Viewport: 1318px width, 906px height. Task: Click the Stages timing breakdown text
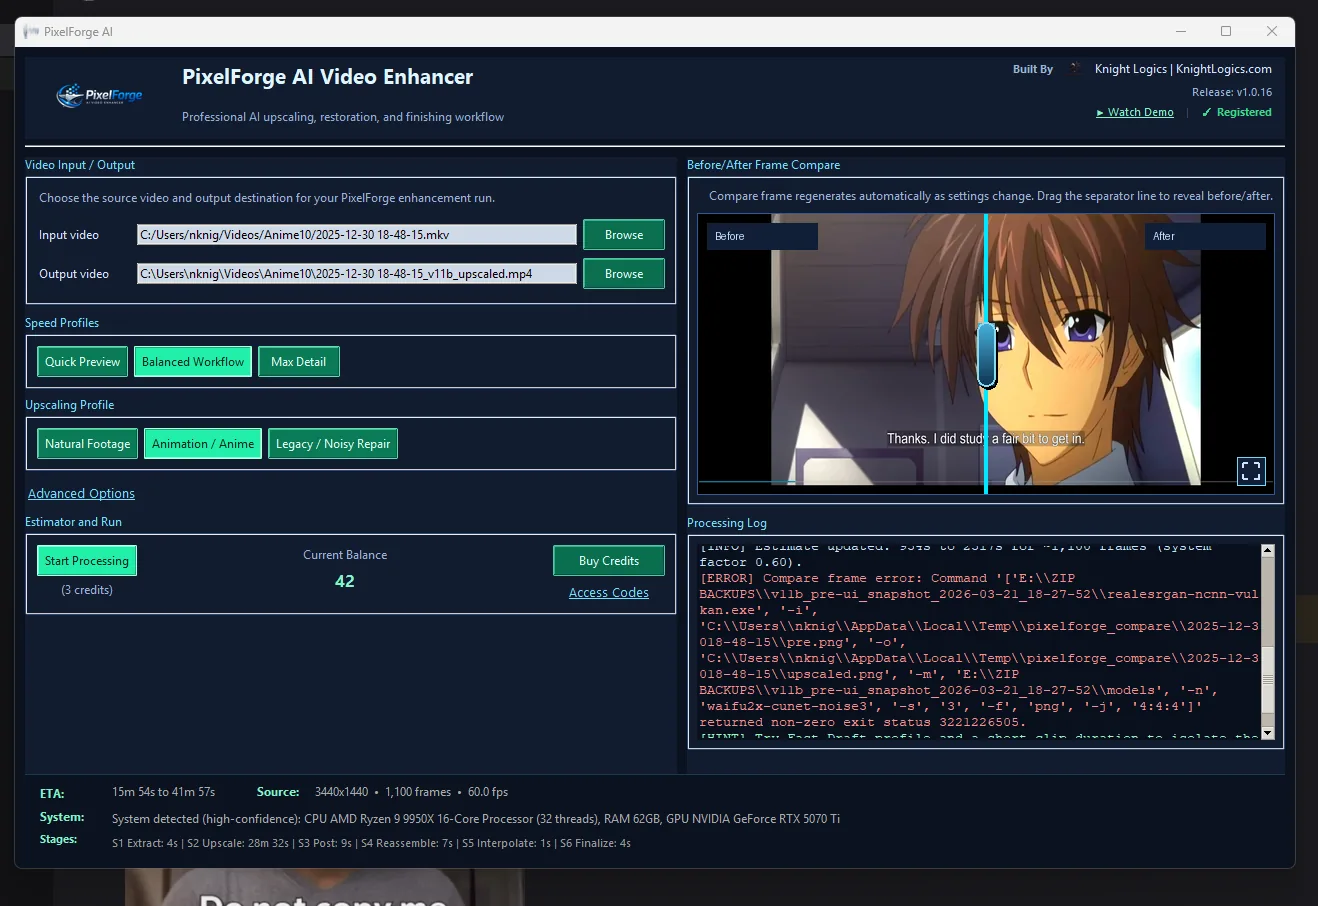coord(371,843)
